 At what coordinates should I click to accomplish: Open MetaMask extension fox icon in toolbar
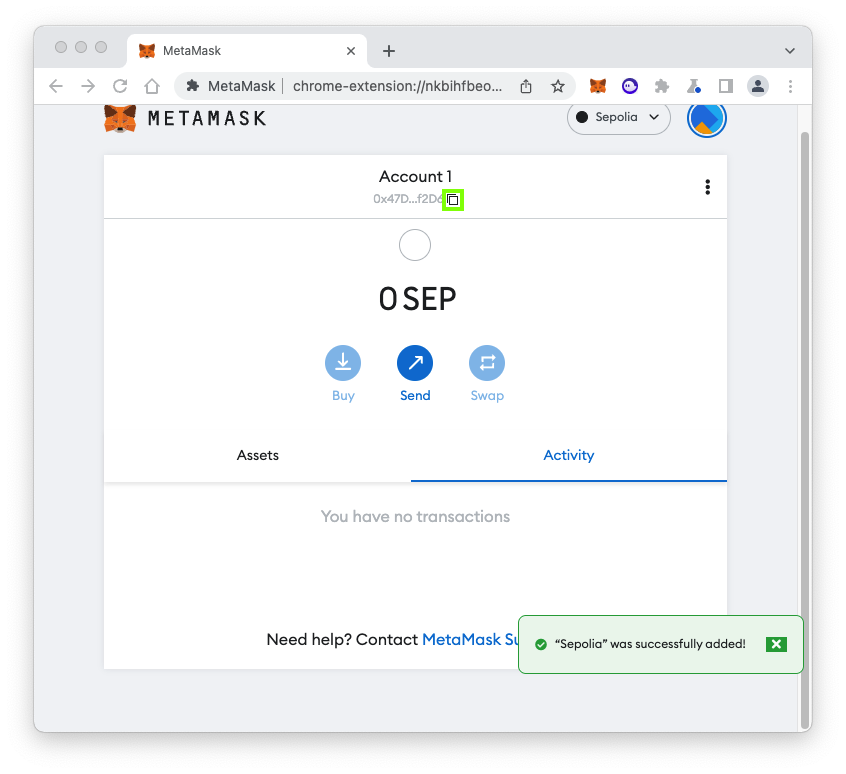(597, 86)
